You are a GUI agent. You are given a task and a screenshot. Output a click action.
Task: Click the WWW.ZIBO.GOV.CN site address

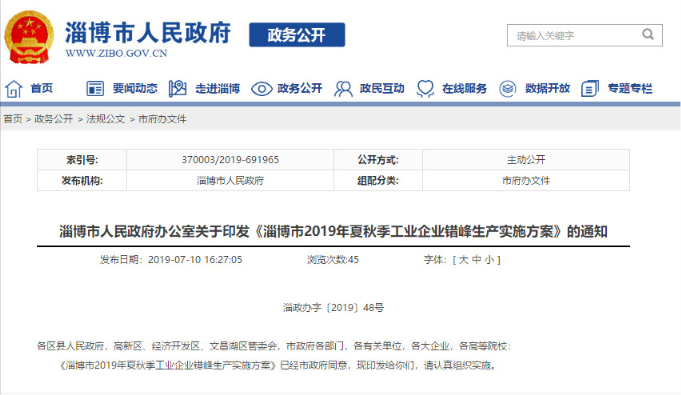(x=116, y=53)
